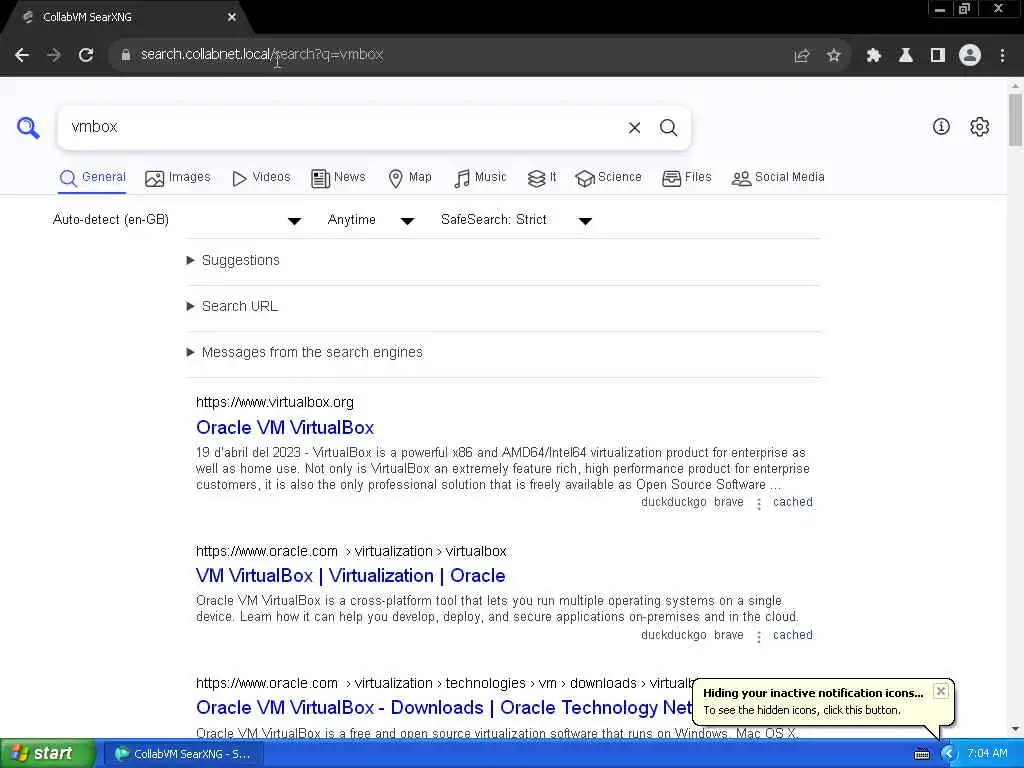Click the 7:04 AM taskbar clock
This screenshot has height=768, width=1024.
[x=987, y=754]
